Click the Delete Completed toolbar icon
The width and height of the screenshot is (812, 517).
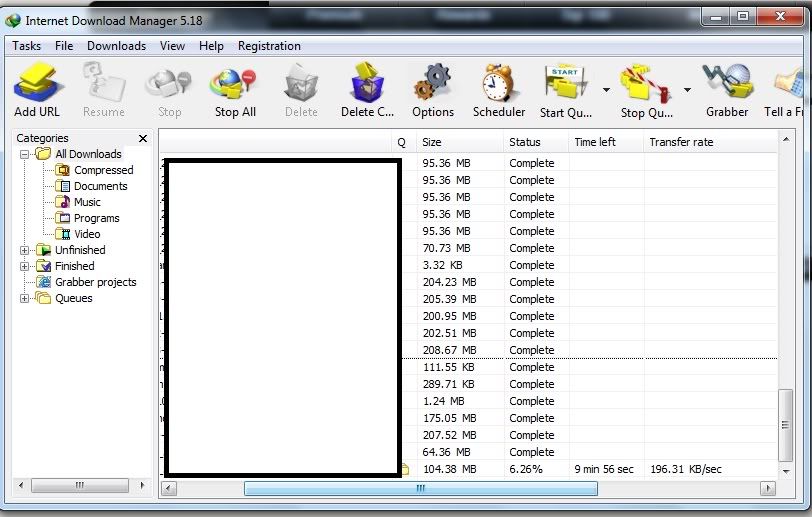point(367,83)
